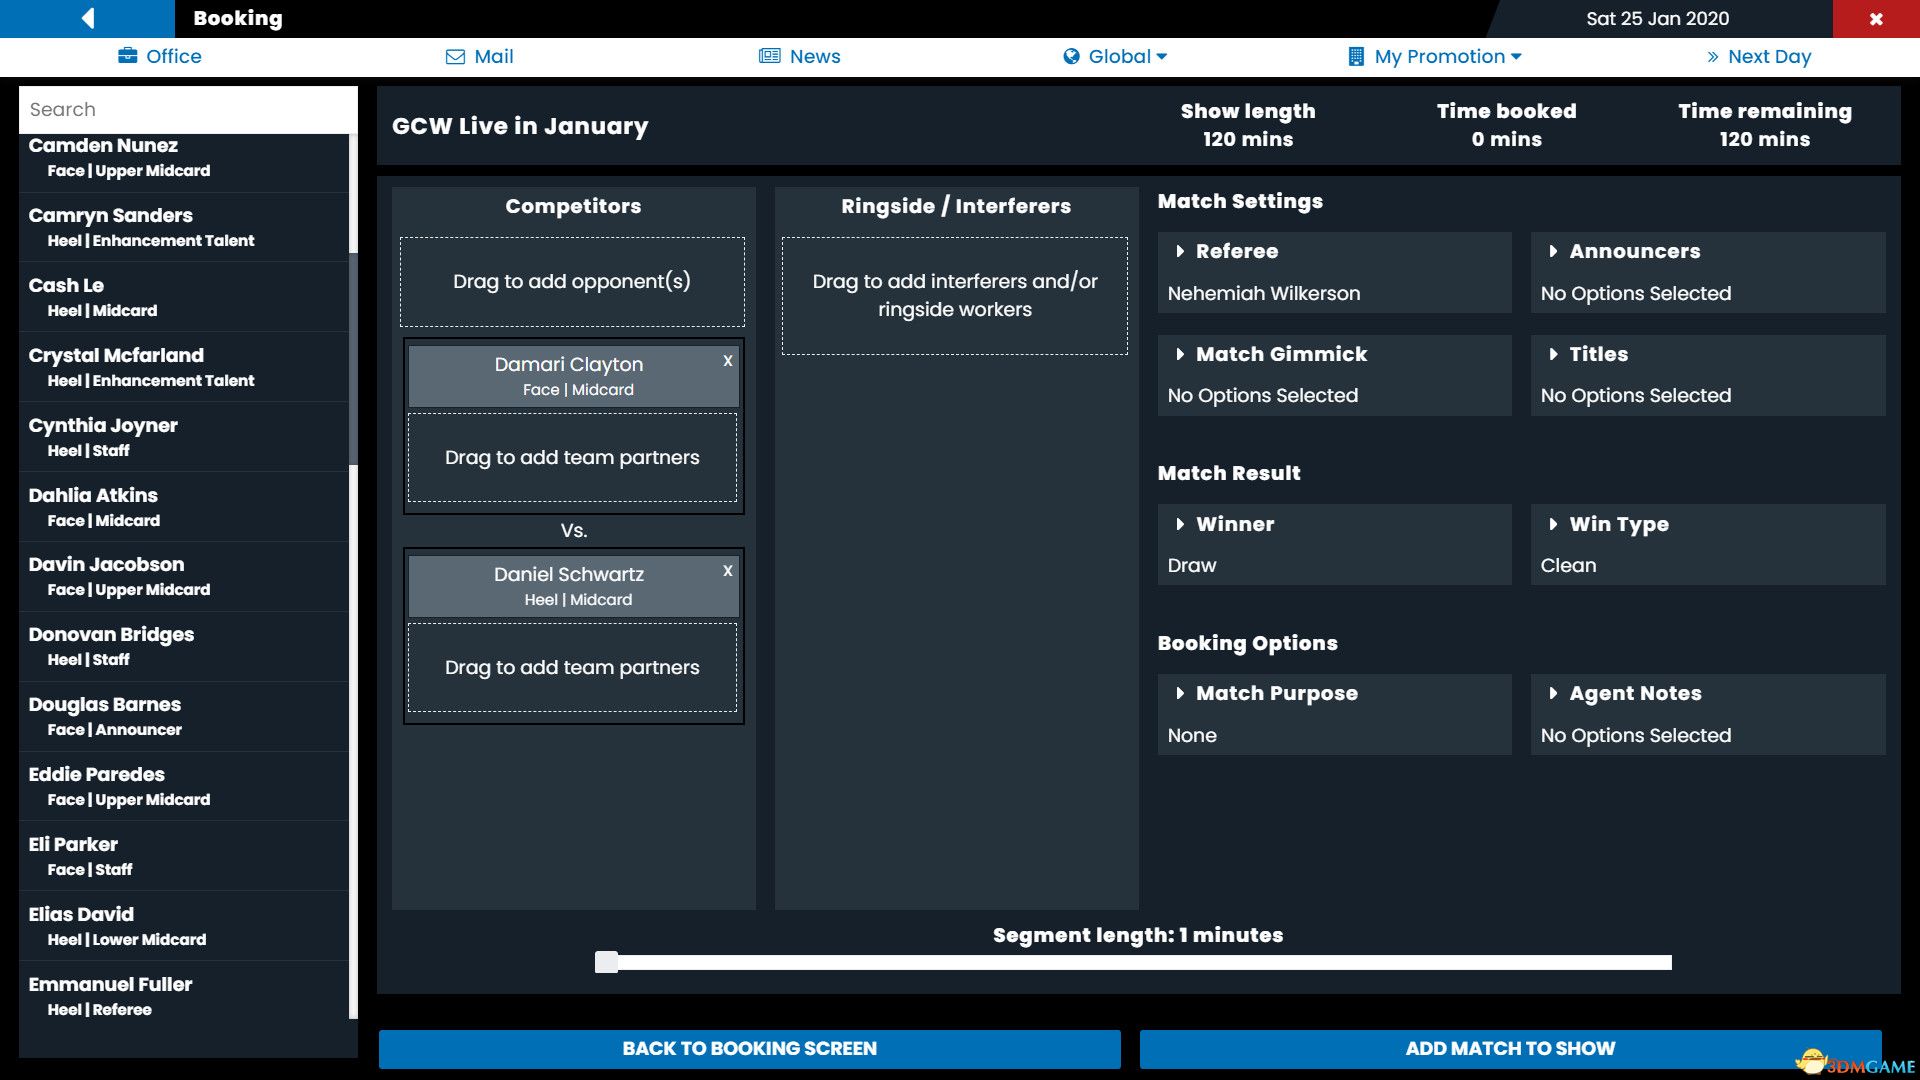1920x1080 pixels.
Task: Open the Global dropdown menu
Action: click(x=1161, y=57)
